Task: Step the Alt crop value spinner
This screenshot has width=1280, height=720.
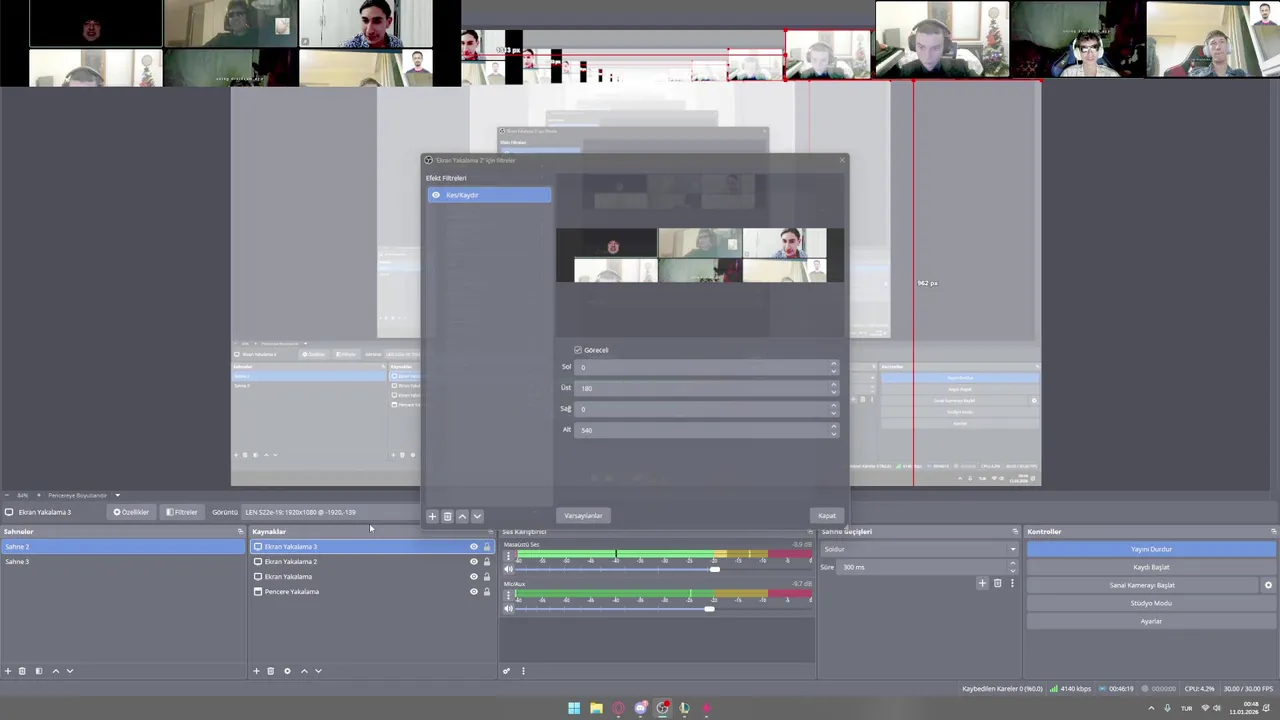Action: point(834,430)
